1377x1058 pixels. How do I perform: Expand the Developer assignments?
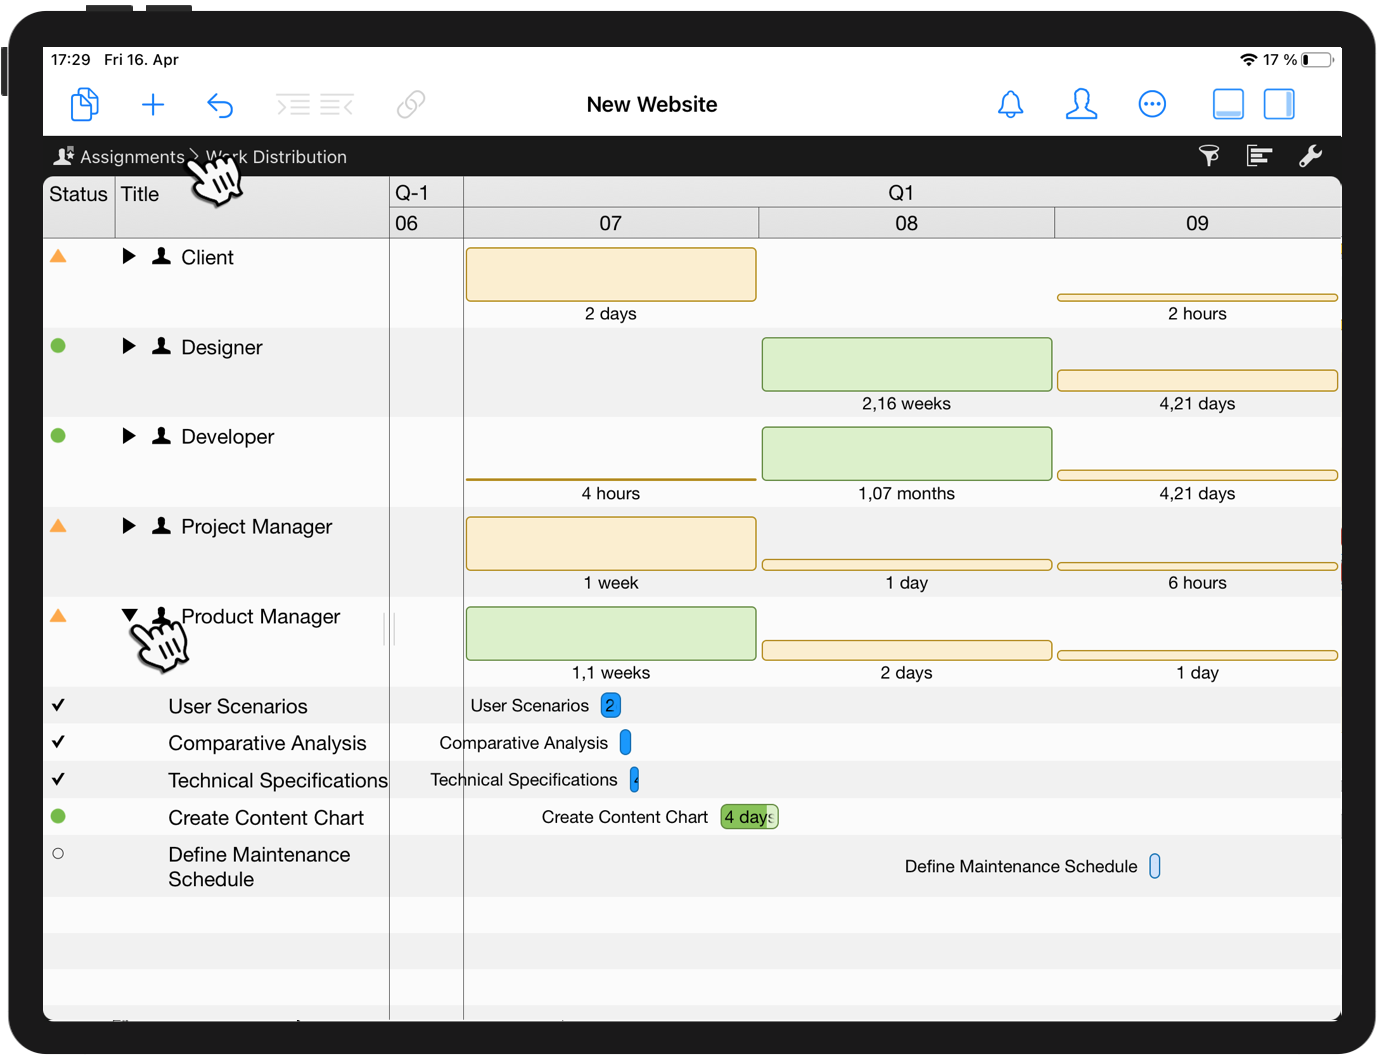130,436
